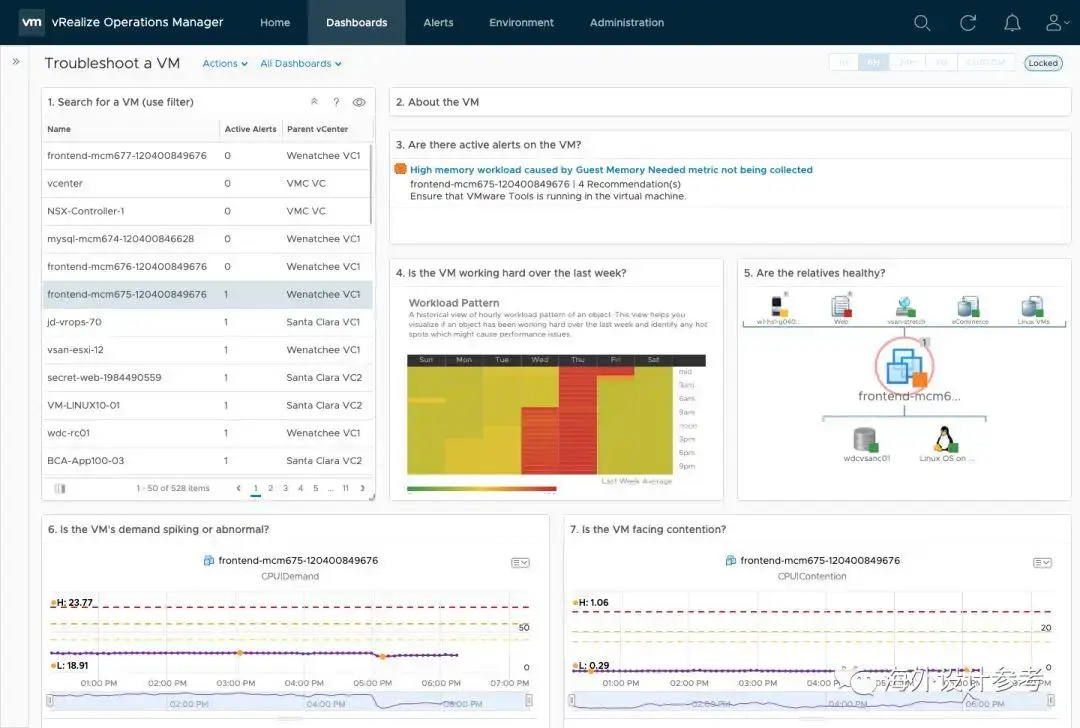Open the Actions dropdown
The height and width of the screenshot is (728, 1080).
click(225, 63)
